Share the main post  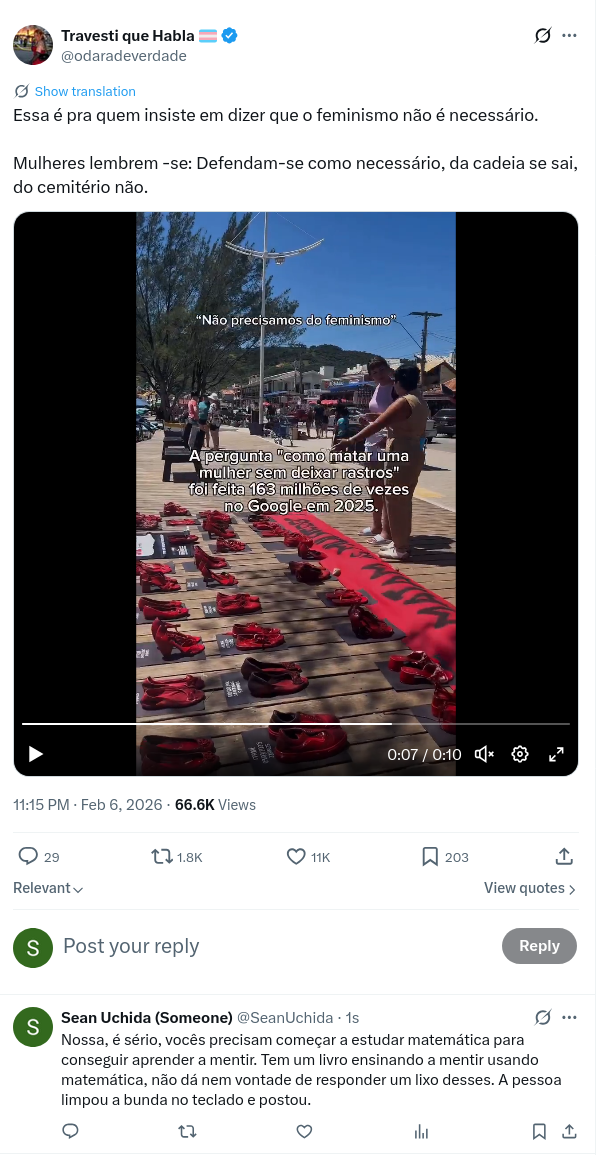point(564,856)
